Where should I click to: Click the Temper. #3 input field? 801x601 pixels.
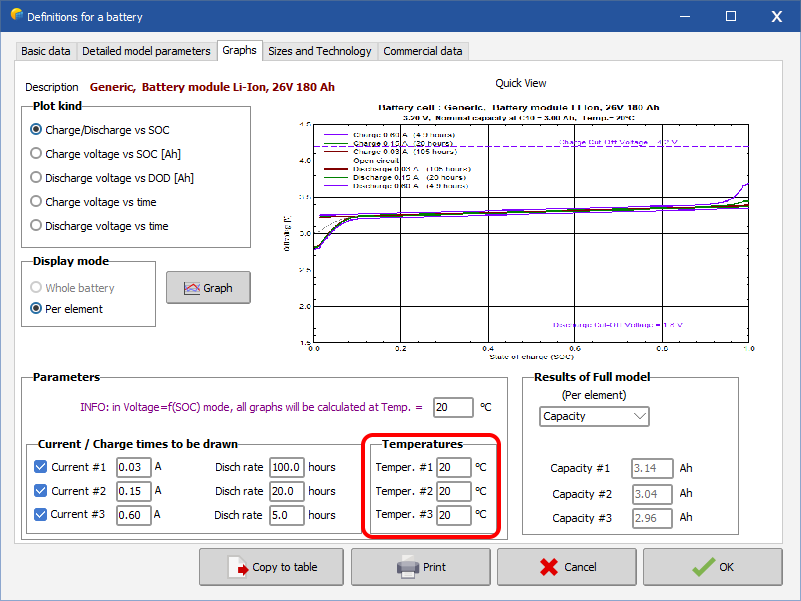[454, 515]
